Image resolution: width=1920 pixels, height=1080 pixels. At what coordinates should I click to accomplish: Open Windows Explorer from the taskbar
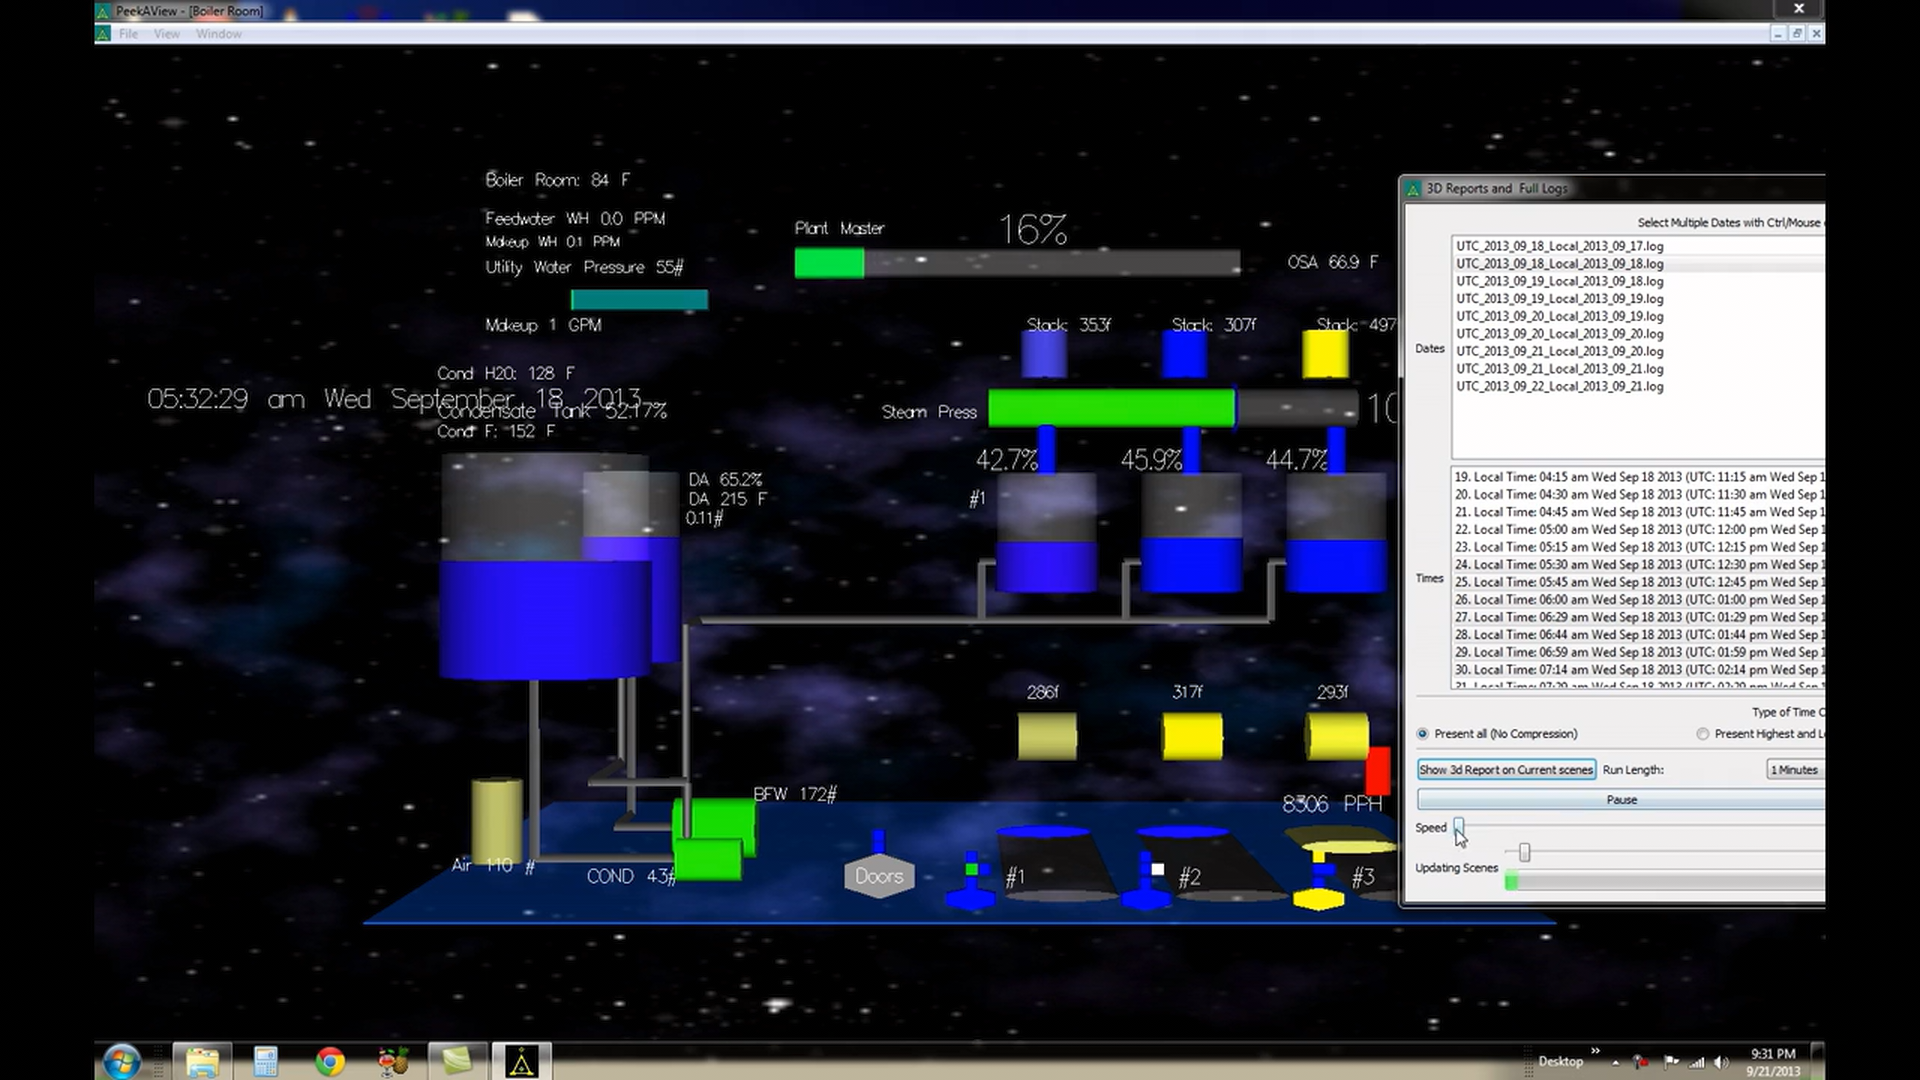click(202, 1061)
